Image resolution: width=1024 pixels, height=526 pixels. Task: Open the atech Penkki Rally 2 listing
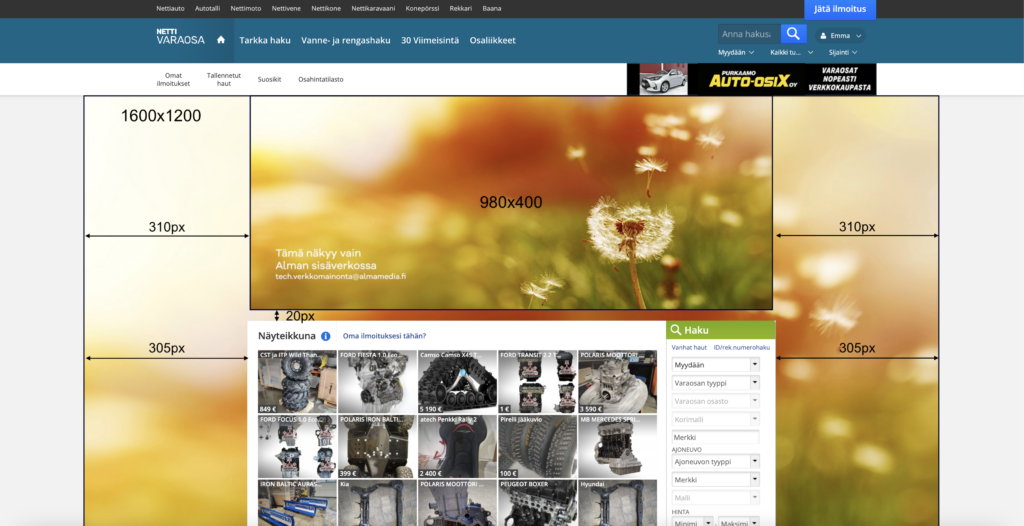point(457,446)
